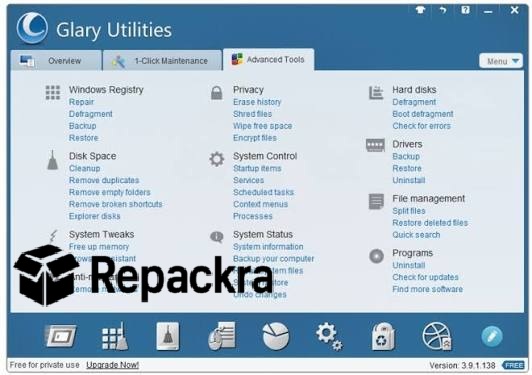532x375 pixels.
Task: Click the Windows Registry grid icon
Action: 53,92
